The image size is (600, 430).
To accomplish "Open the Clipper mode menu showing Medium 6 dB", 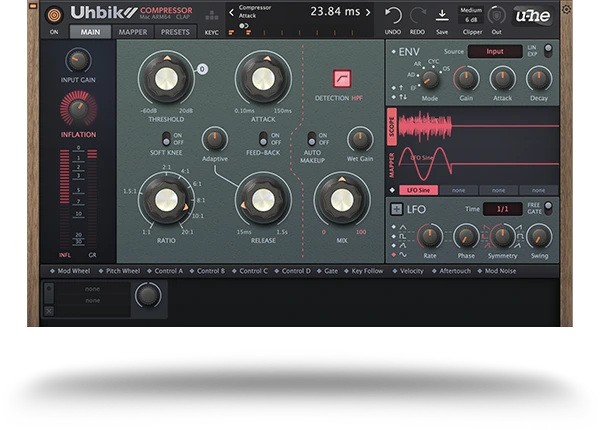I will pyautogui.click(x=471, y=14).
